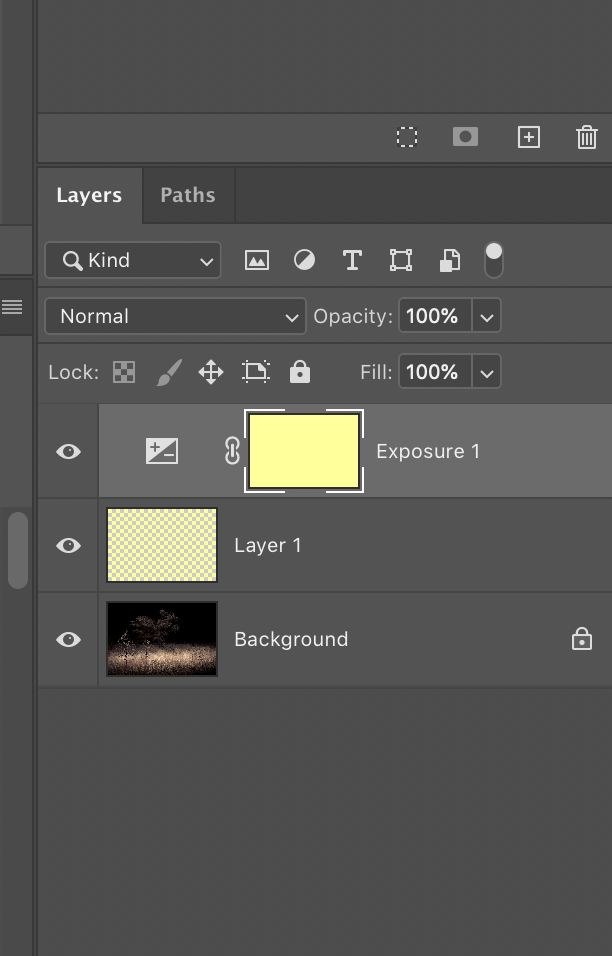This screenshot has width=612, height=956.
Task: Lock all padlock icon
Action: pos(299,371)
